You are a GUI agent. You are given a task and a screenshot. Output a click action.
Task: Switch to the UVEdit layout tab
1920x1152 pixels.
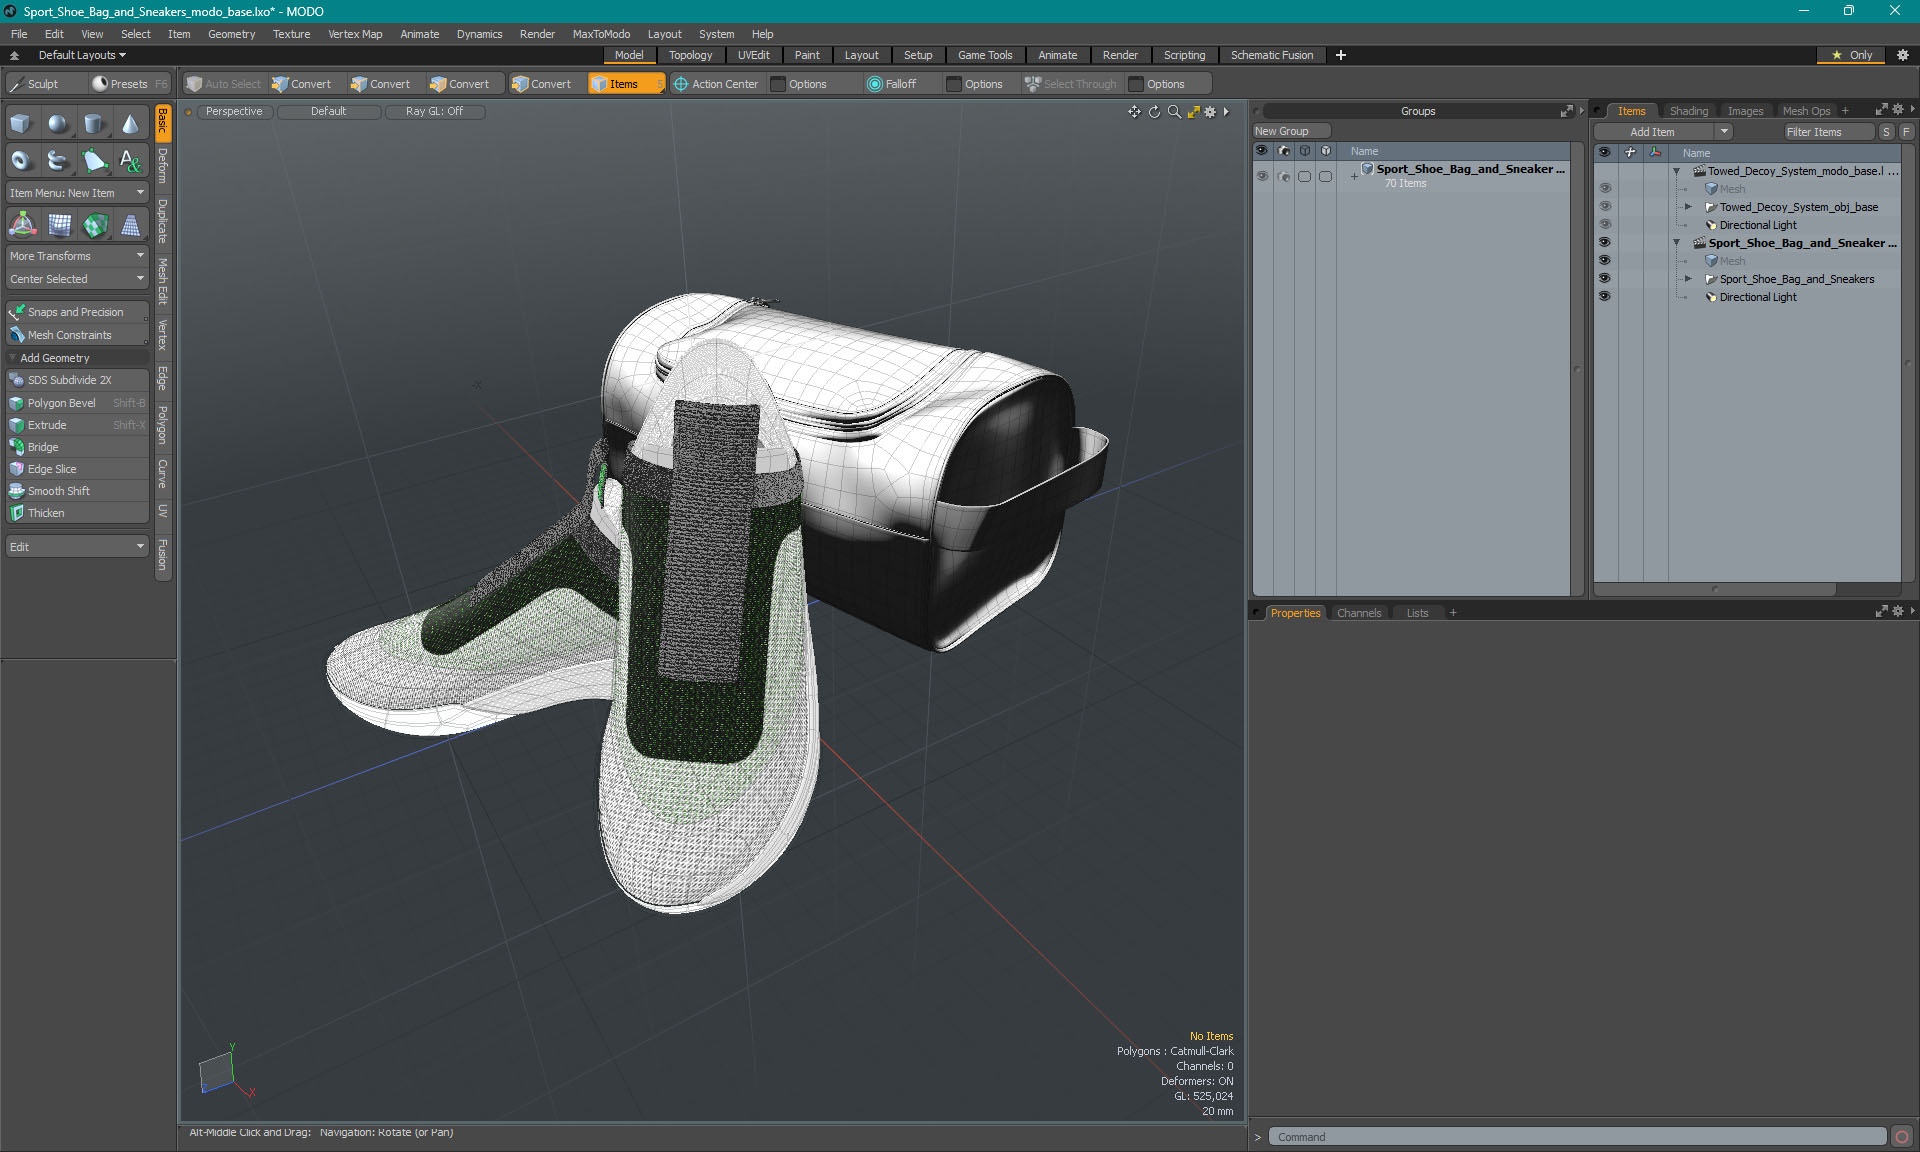point(753,55)
